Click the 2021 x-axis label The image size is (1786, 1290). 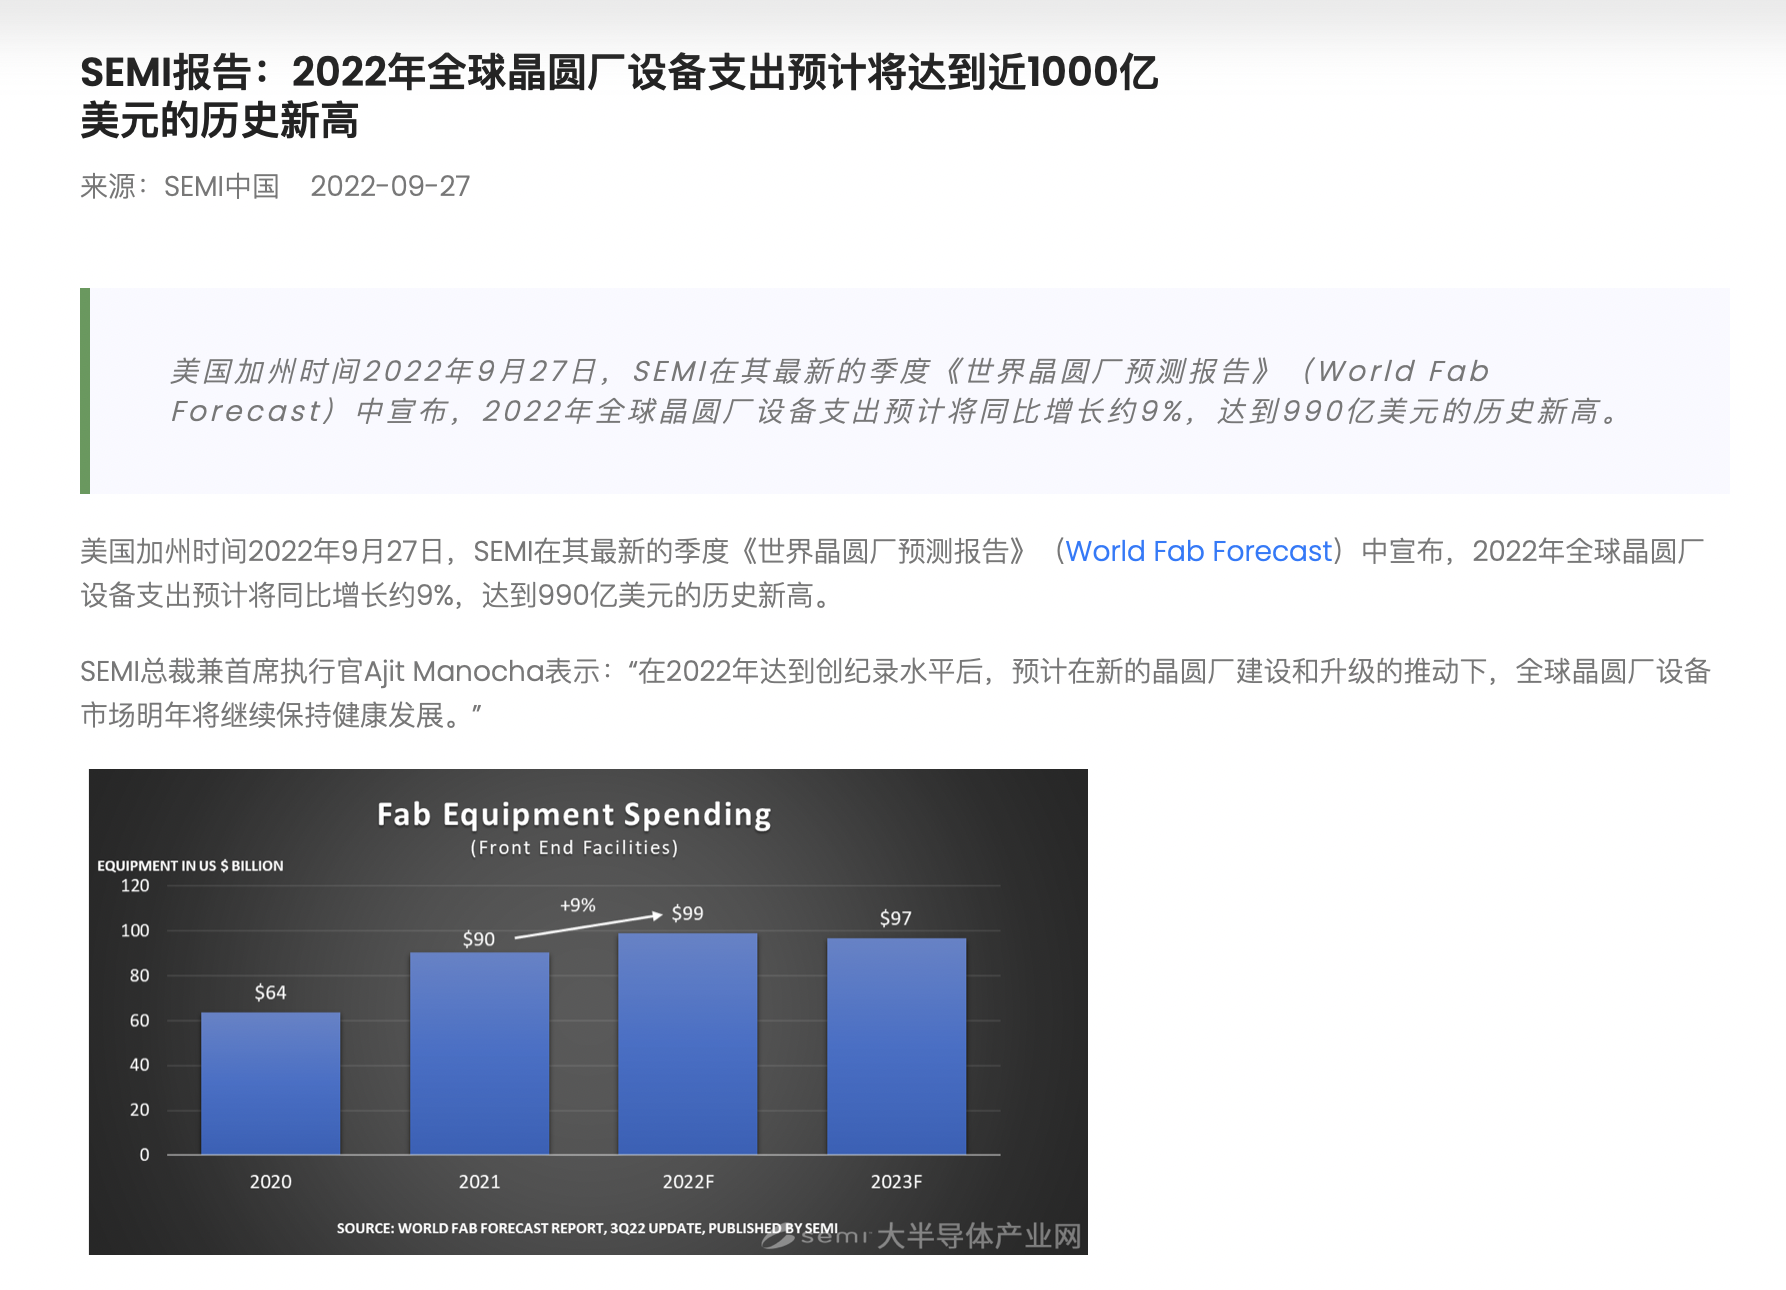click(x=479, y=1182)
